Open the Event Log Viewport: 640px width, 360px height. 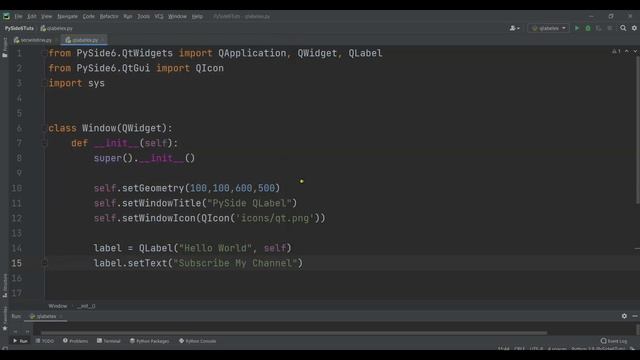(614, 341)
